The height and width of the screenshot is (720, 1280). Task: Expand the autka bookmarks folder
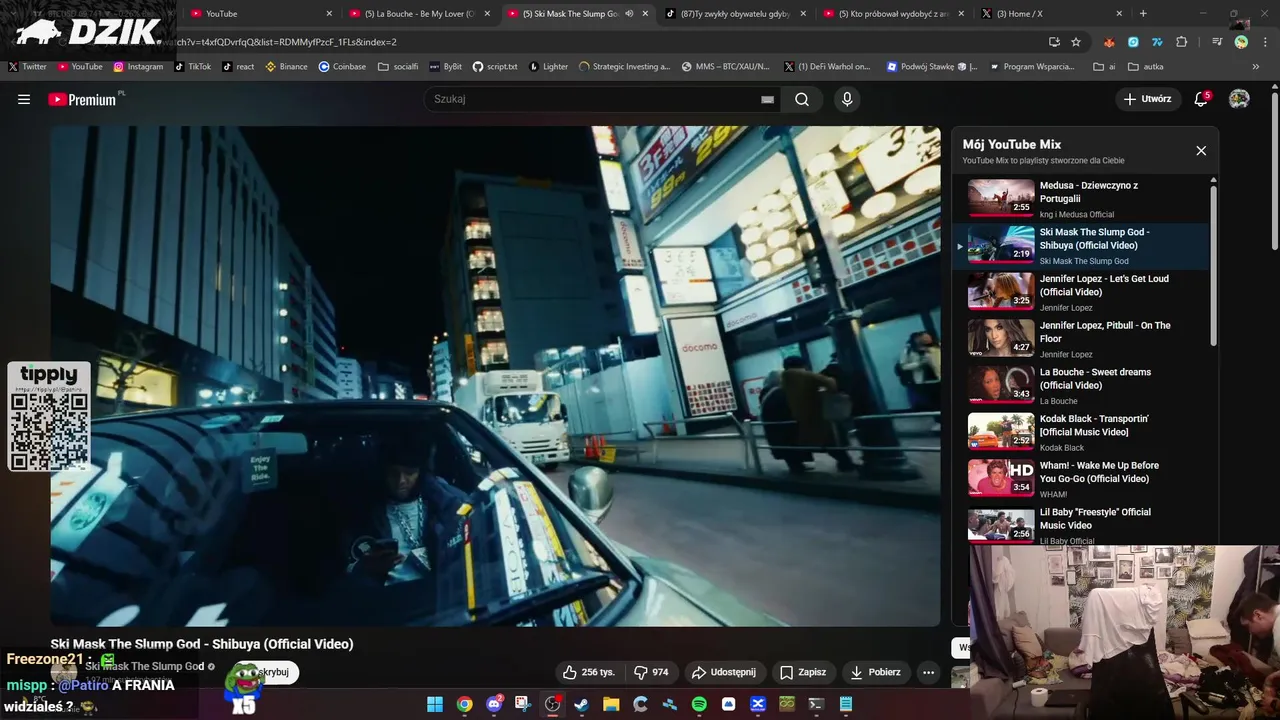tap(1146, 67)
